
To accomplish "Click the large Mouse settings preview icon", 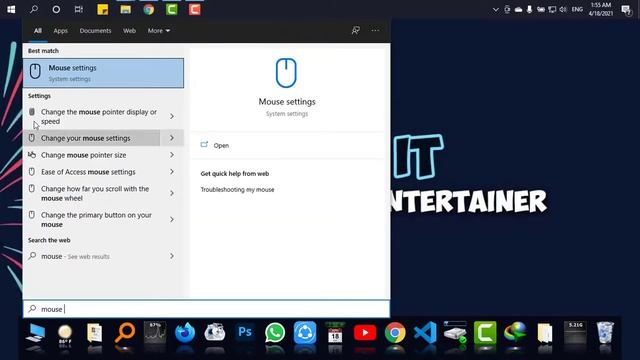I will (x=286, y=73).
